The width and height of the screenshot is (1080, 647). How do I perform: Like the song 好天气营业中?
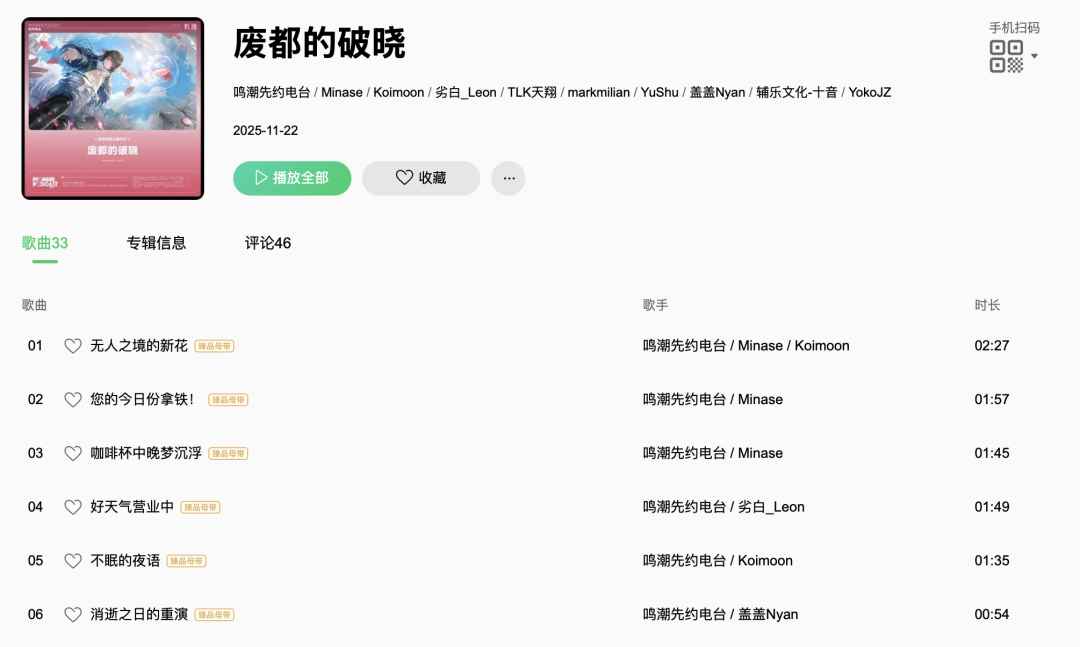[73, 507]
